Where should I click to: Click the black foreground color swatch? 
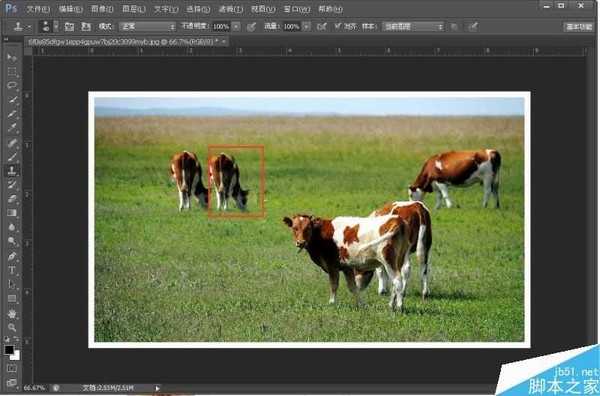click(9, 350)
